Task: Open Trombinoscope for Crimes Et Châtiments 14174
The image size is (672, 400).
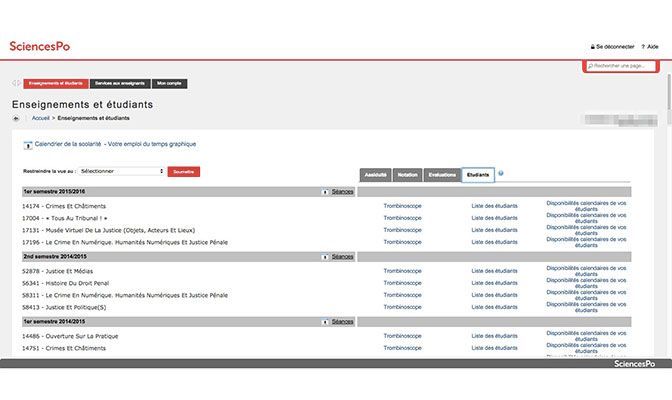Action: point(403,205)
